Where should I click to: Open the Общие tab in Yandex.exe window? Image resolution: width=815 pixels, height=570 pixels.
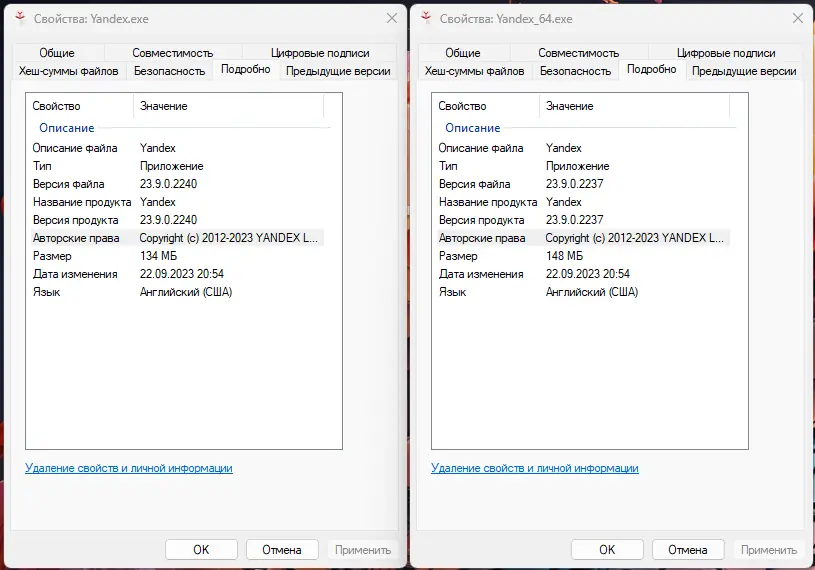tap(58, 53)
